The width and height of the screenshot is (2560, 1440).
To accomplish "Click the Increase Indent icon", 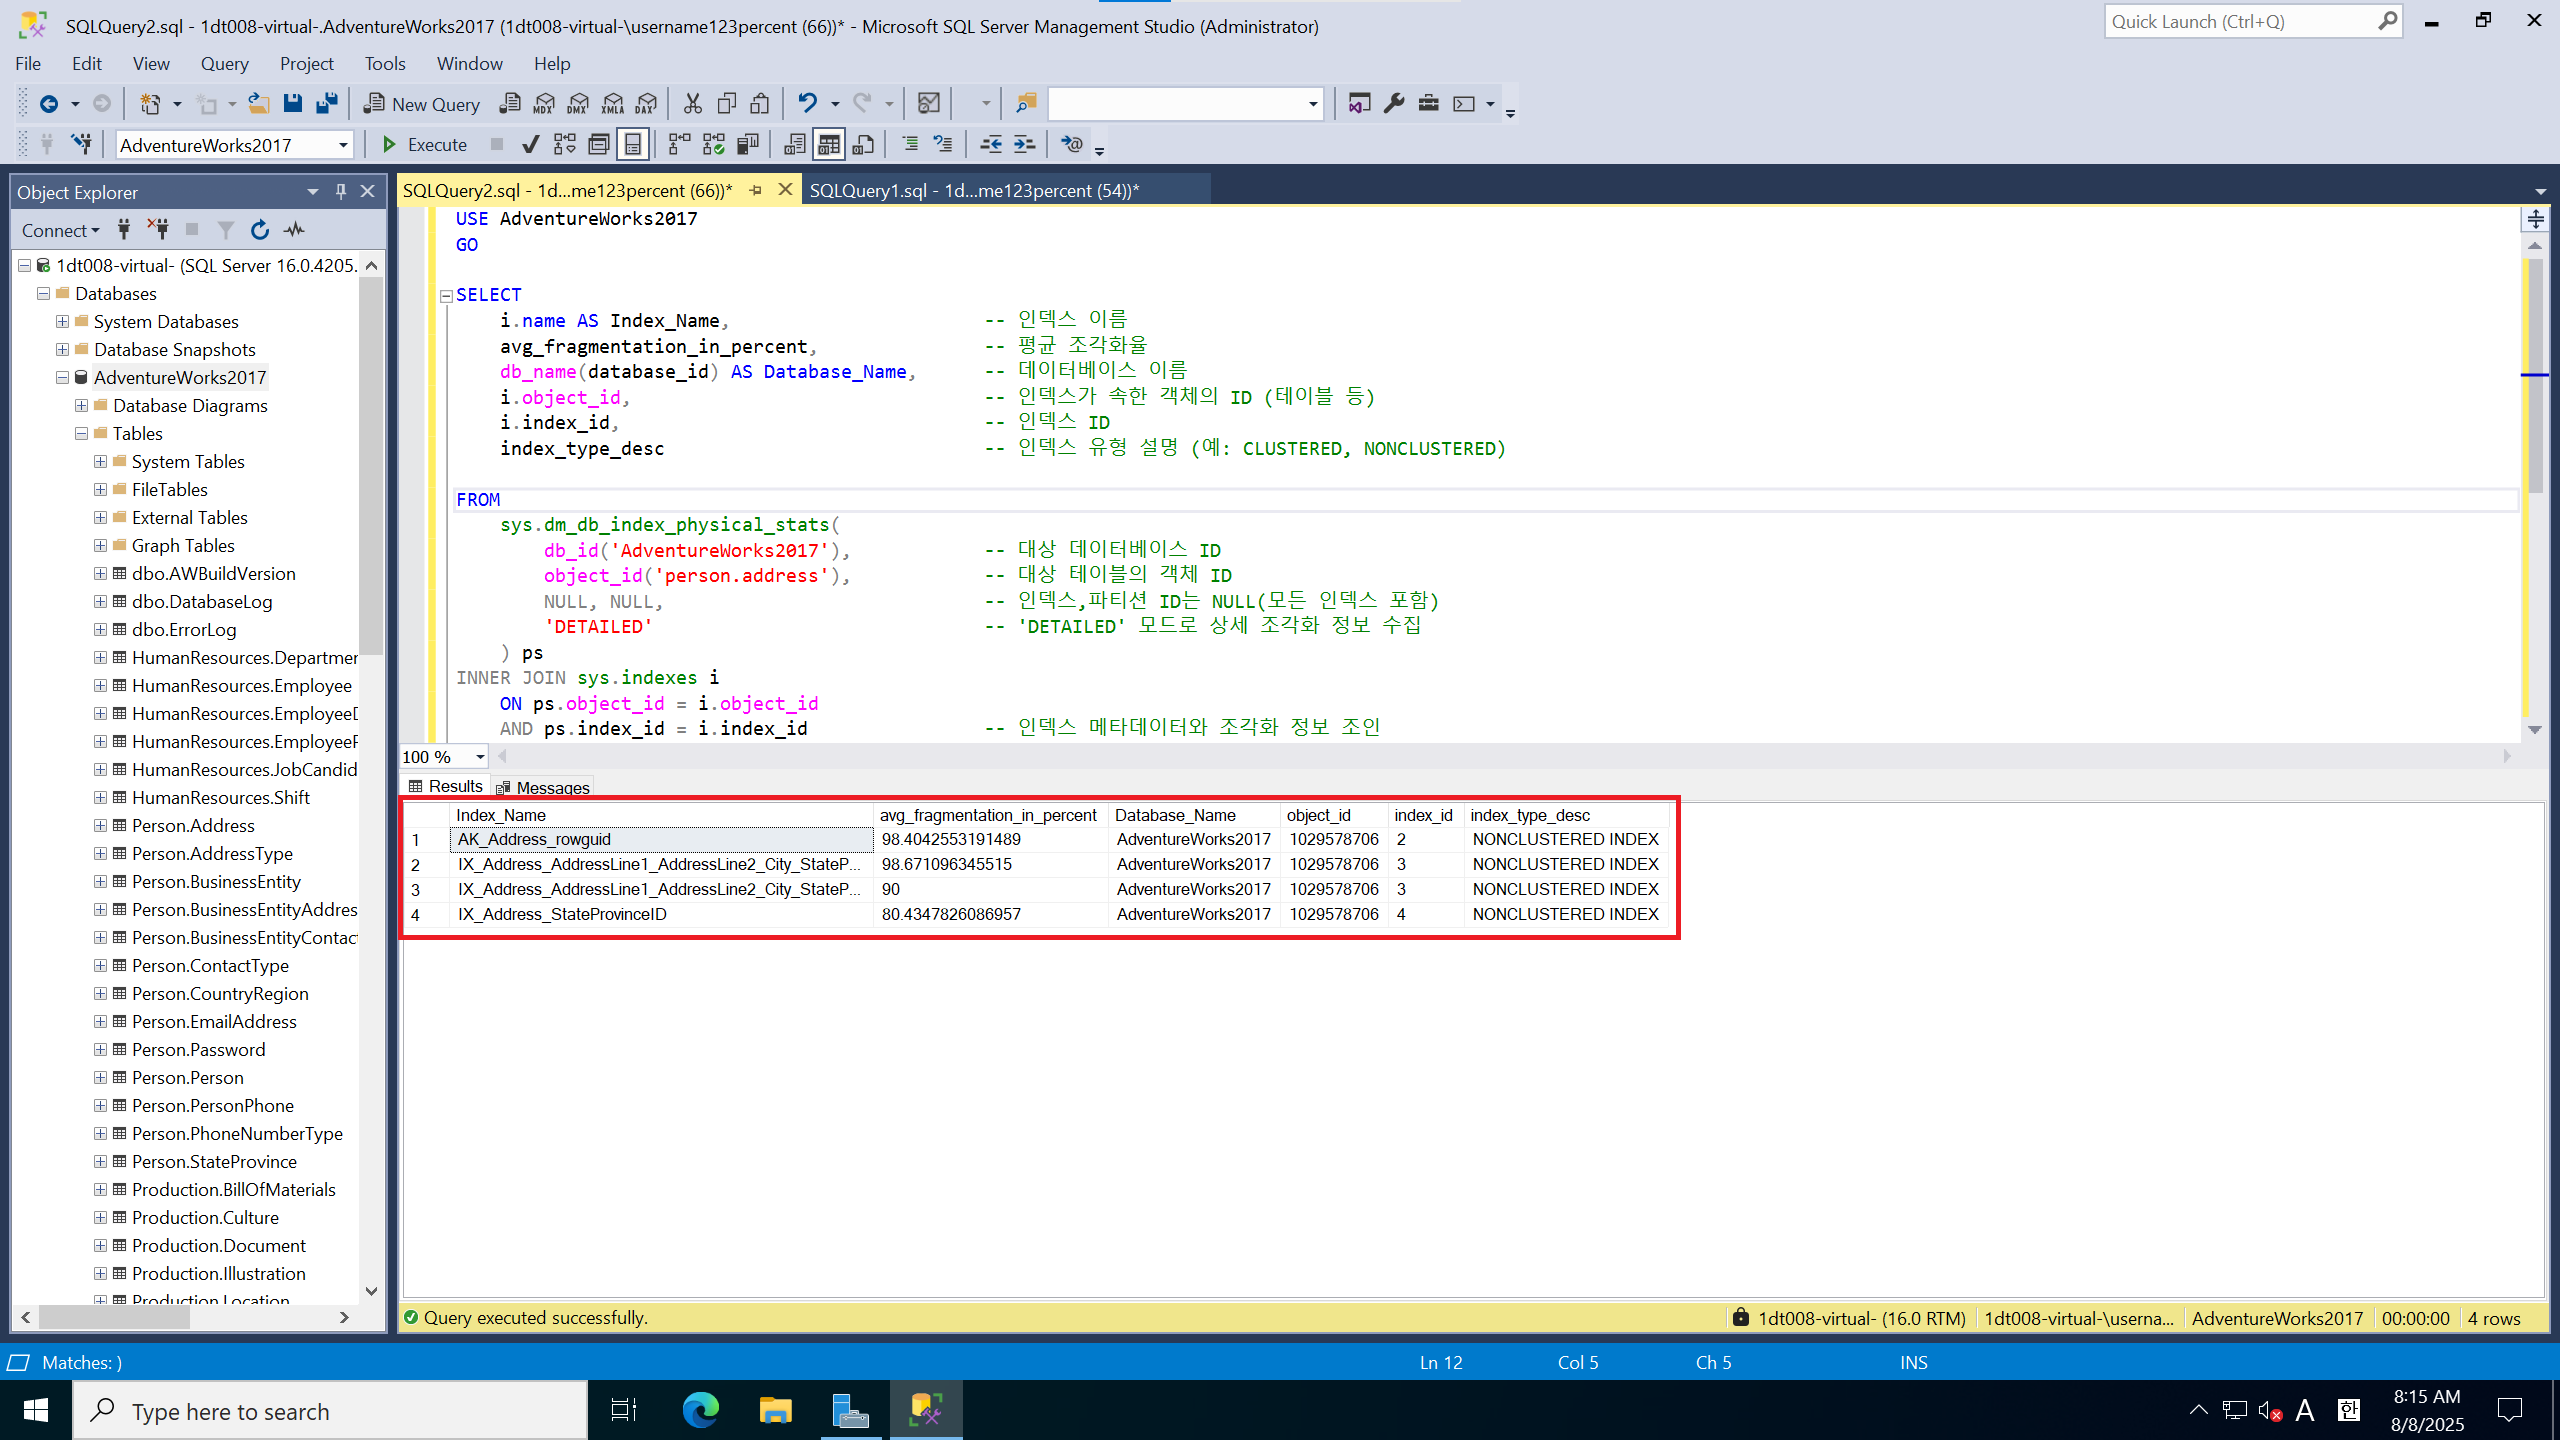I will tap(1025, 145).
